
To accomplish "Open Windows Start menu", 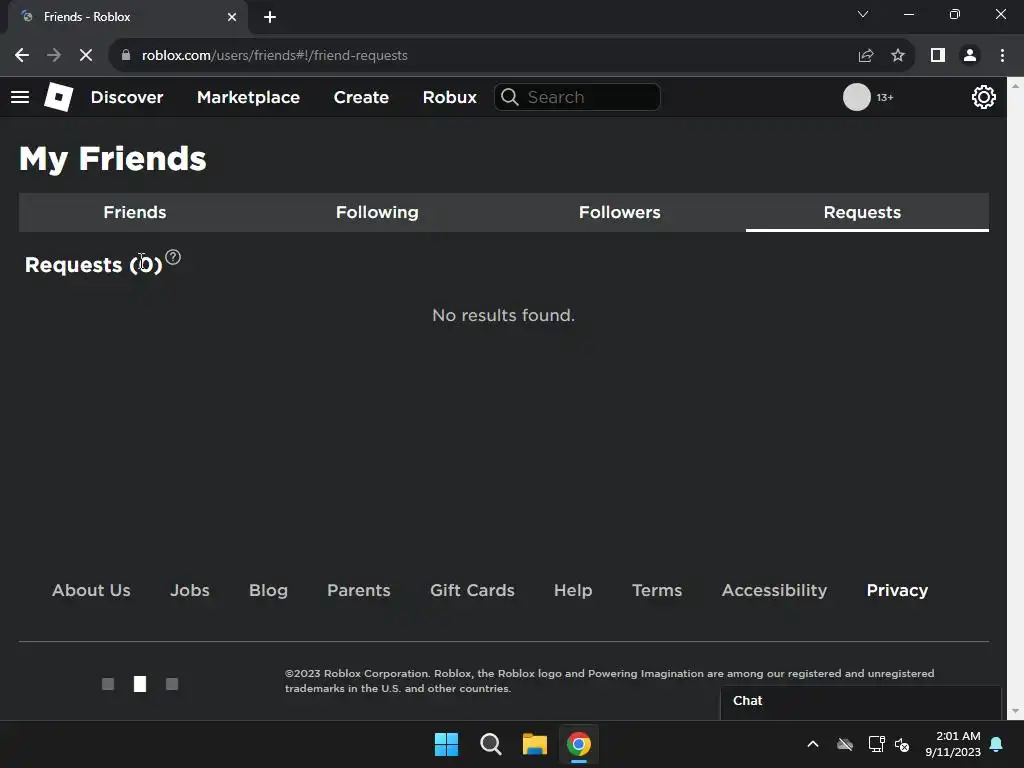I will 447,744.
